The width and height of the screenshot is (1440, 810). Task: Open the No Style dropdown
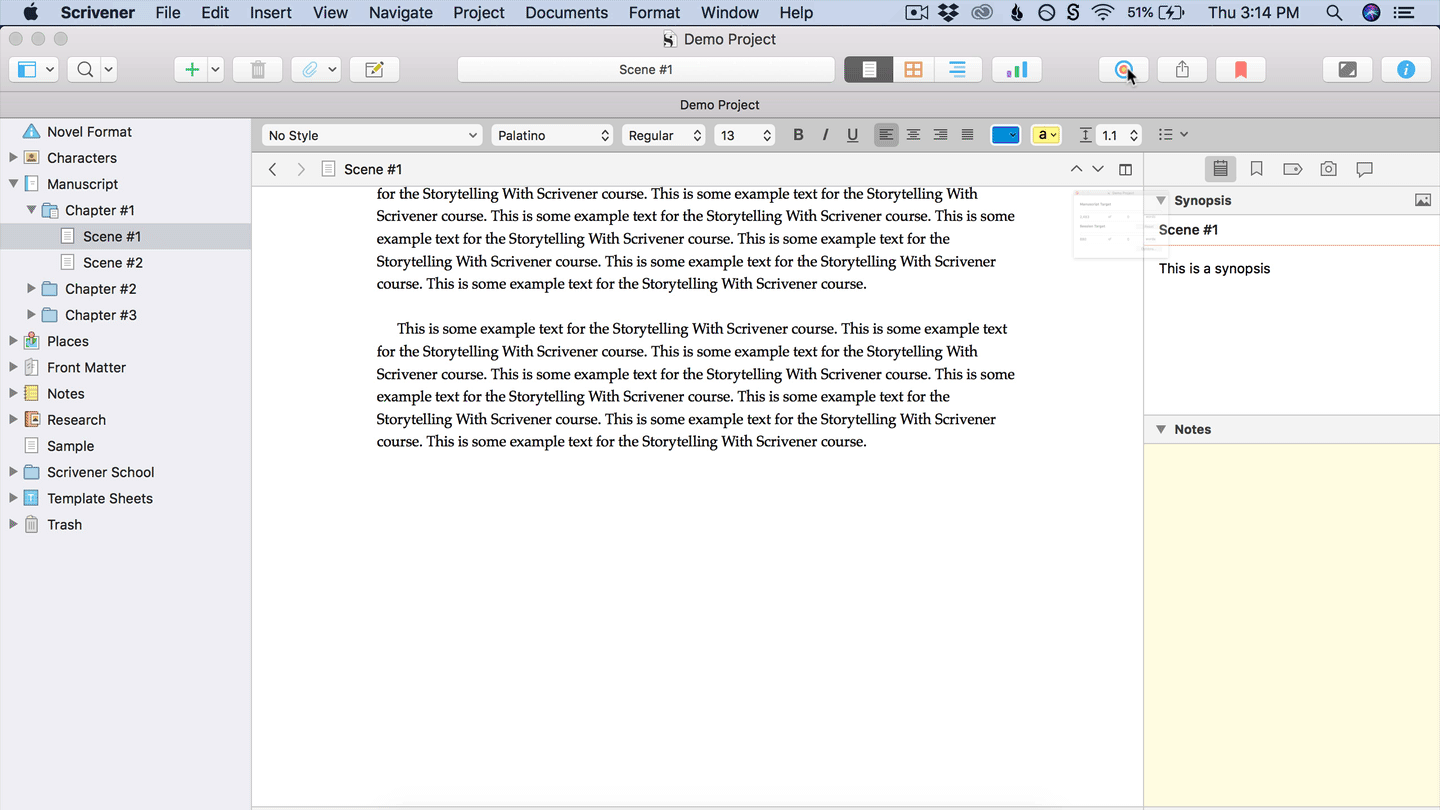tap(373, 135)
